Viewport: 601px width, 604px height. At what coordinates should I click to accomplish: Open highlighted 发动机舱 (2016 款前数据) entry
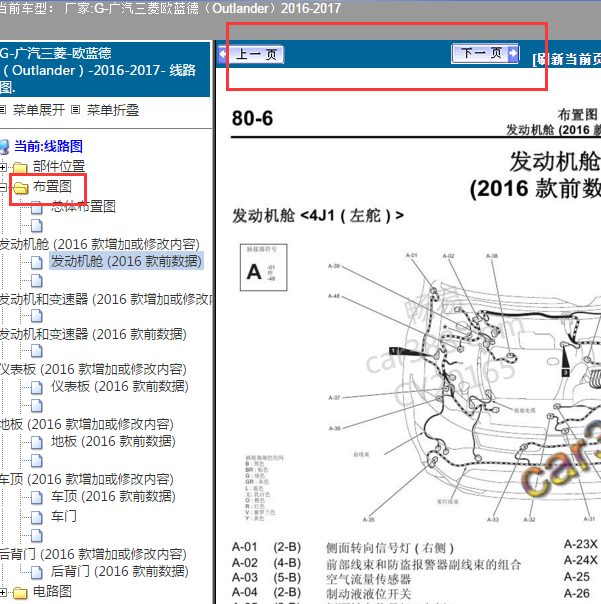pyautogui.click(x=126, y=261)
